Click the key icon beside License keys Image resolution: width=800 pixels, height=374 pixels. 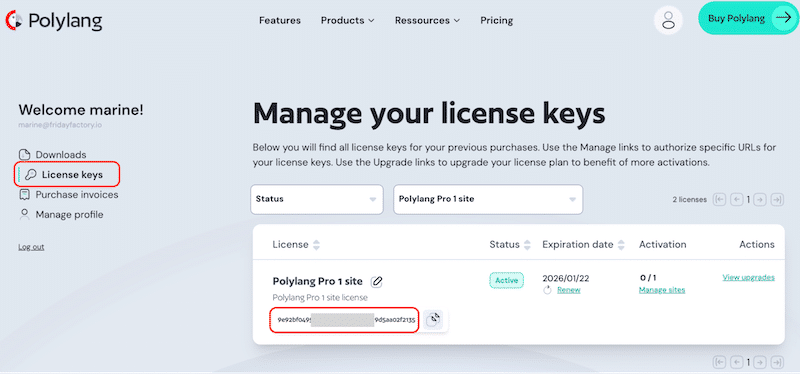[31, 175]
